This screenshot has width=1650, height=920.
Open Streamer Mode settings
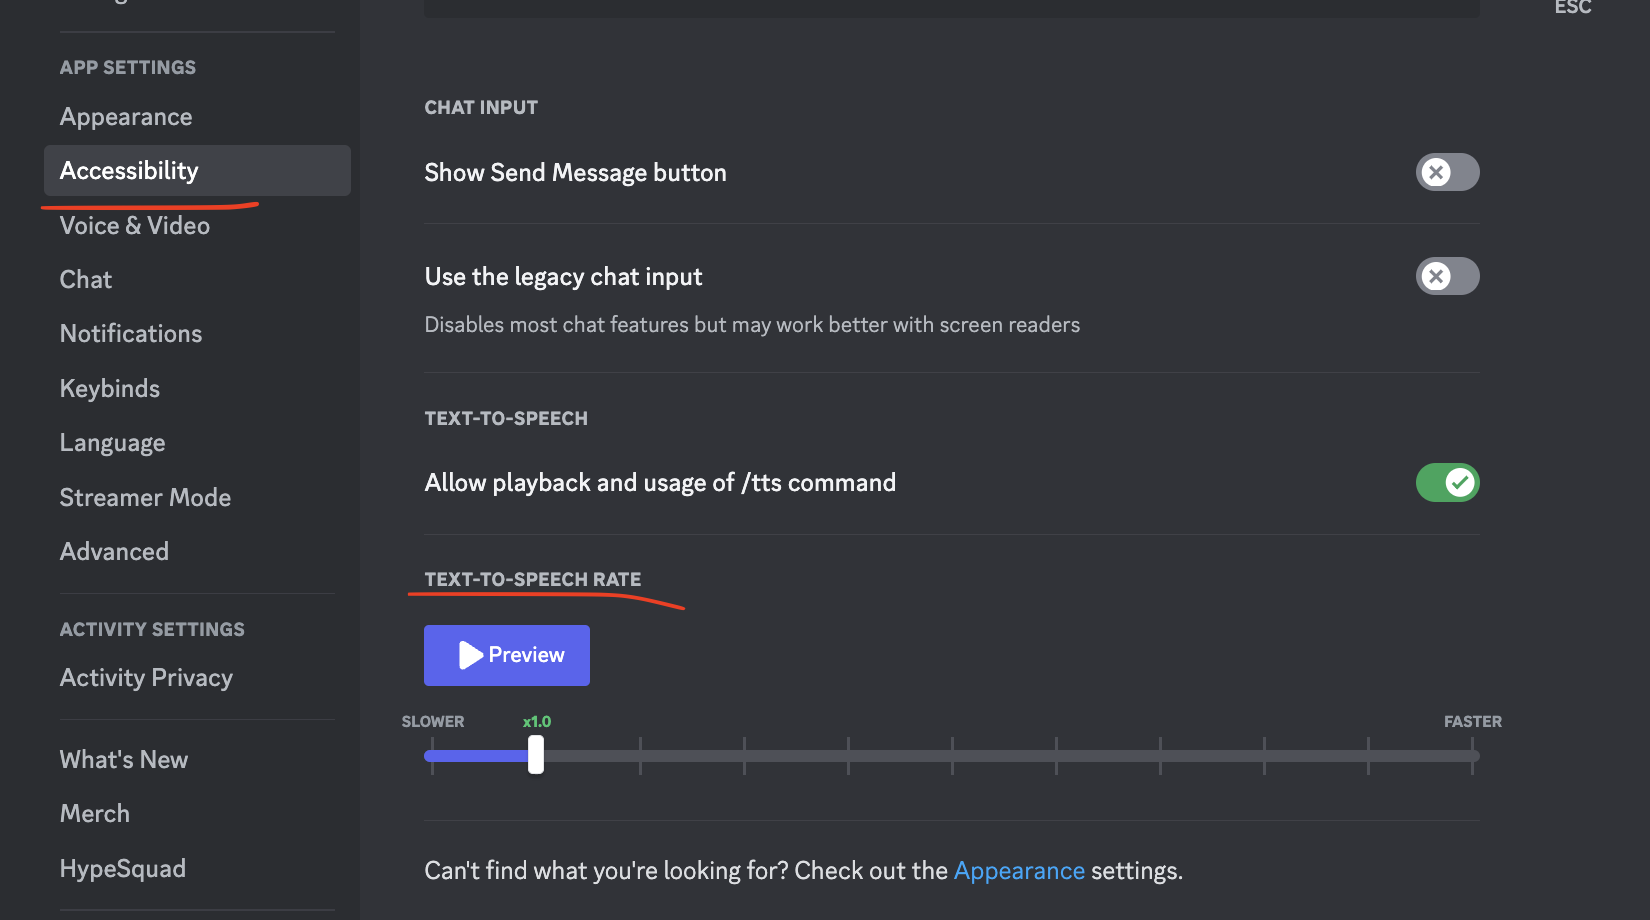tap(145, 498)
